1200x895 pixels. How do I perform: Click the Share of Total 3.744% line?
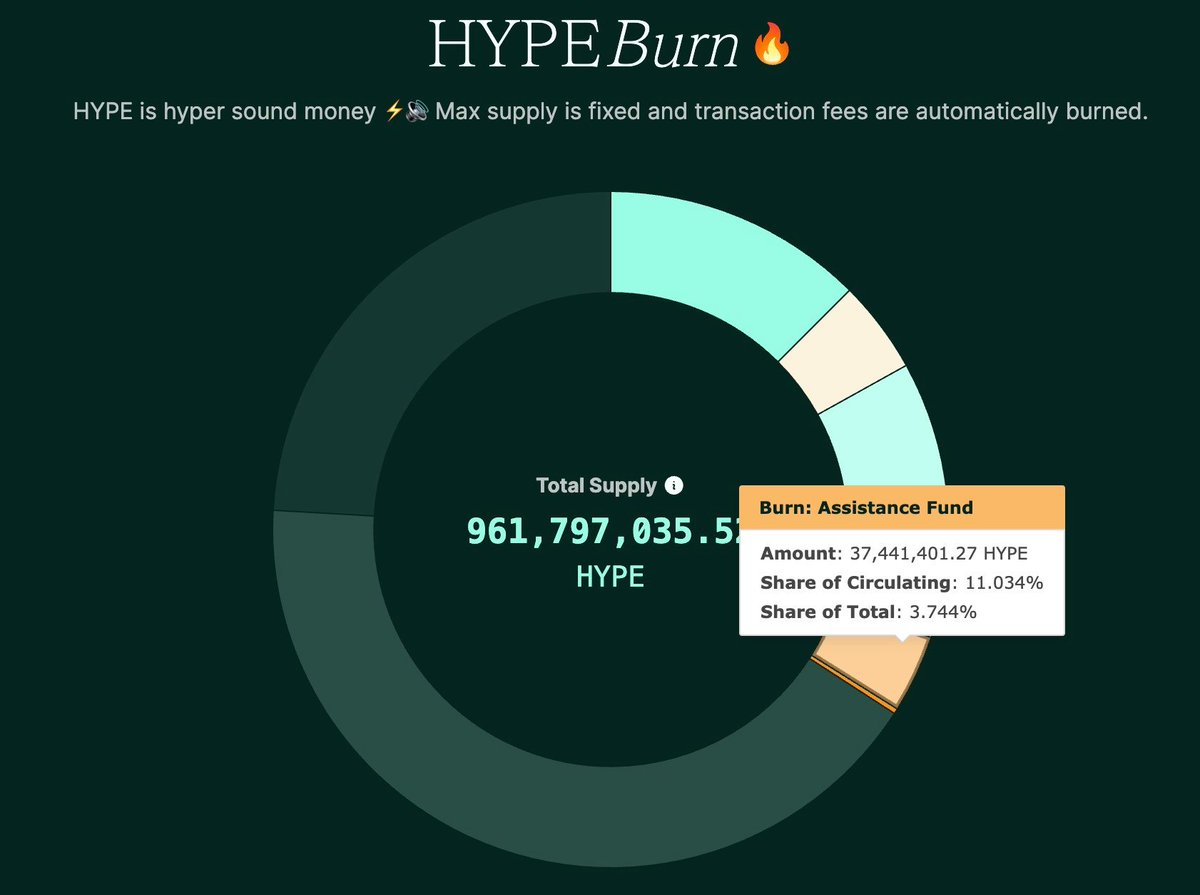(868, 612)
